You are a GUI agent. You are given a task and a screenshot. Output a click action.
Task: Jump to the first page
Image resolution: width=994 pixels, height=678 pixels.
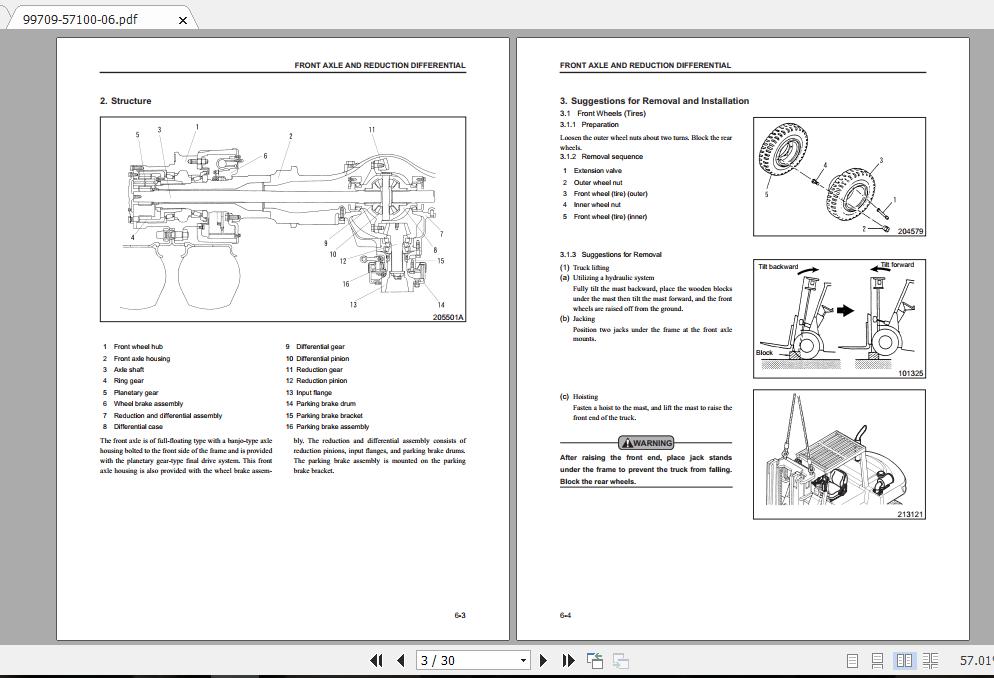378,661
